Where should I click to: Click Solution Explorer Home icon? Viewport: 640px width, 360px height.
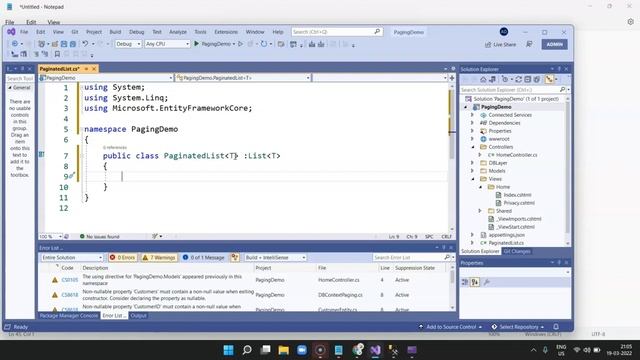click(483, 80)
